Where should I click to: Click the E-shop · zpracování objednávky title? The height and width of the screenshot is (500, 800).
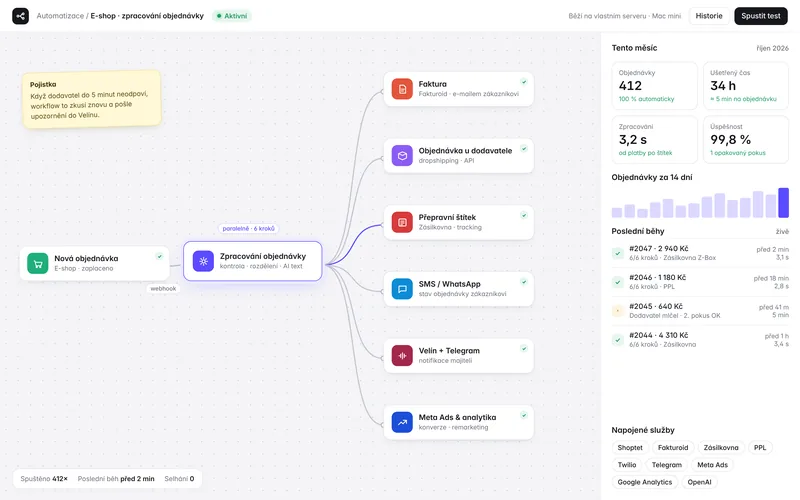tap(147, 16)
